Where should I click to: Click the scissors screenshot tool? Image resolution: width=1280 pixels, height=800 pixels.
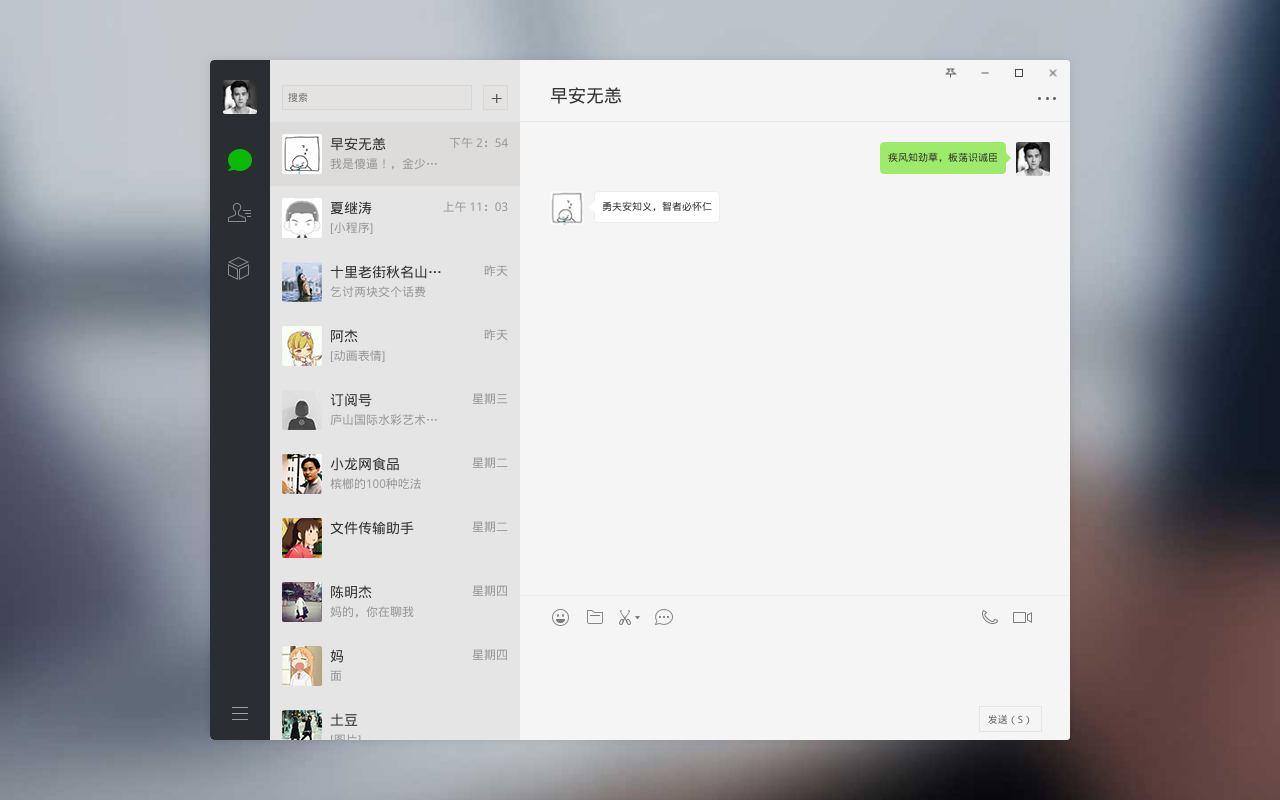625,617
